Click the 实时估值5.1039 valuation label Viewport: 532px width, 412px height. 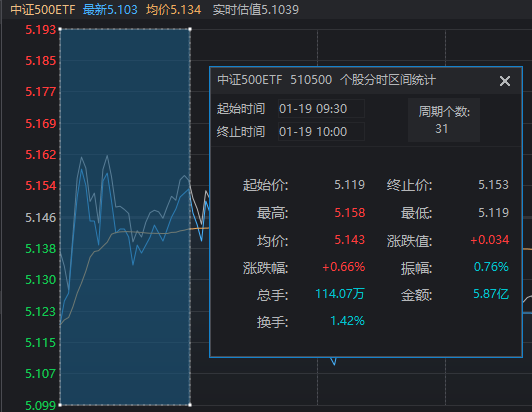(x=256, y=10)
